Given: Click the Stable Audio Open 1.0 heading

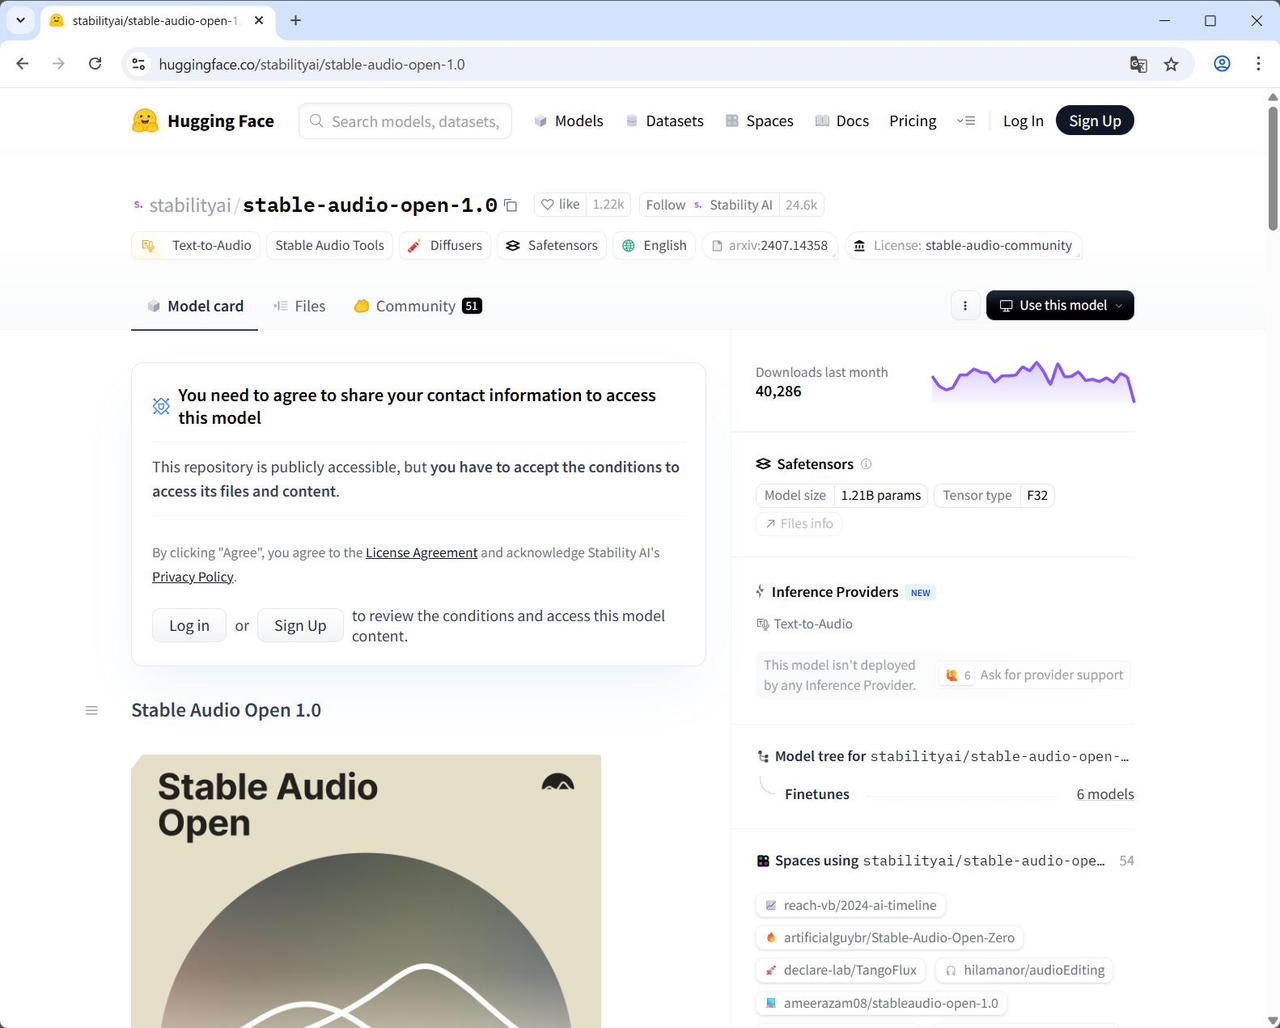Looking at the screenshot, I should coord(226,710).
